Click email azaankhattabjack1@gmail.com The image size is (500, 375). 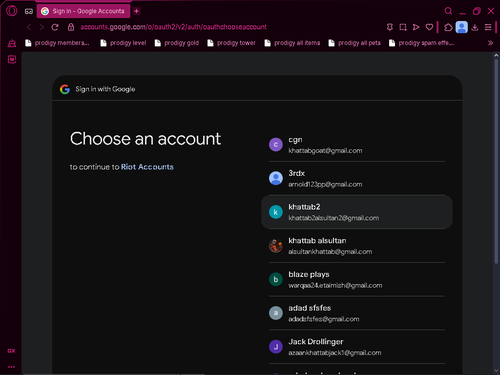click(x=335, y=353)
